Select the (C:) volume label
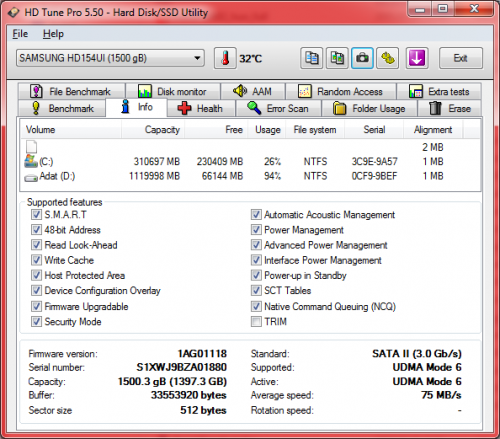Viewport: 500px width, 439px height. click(x=46, y=162)
